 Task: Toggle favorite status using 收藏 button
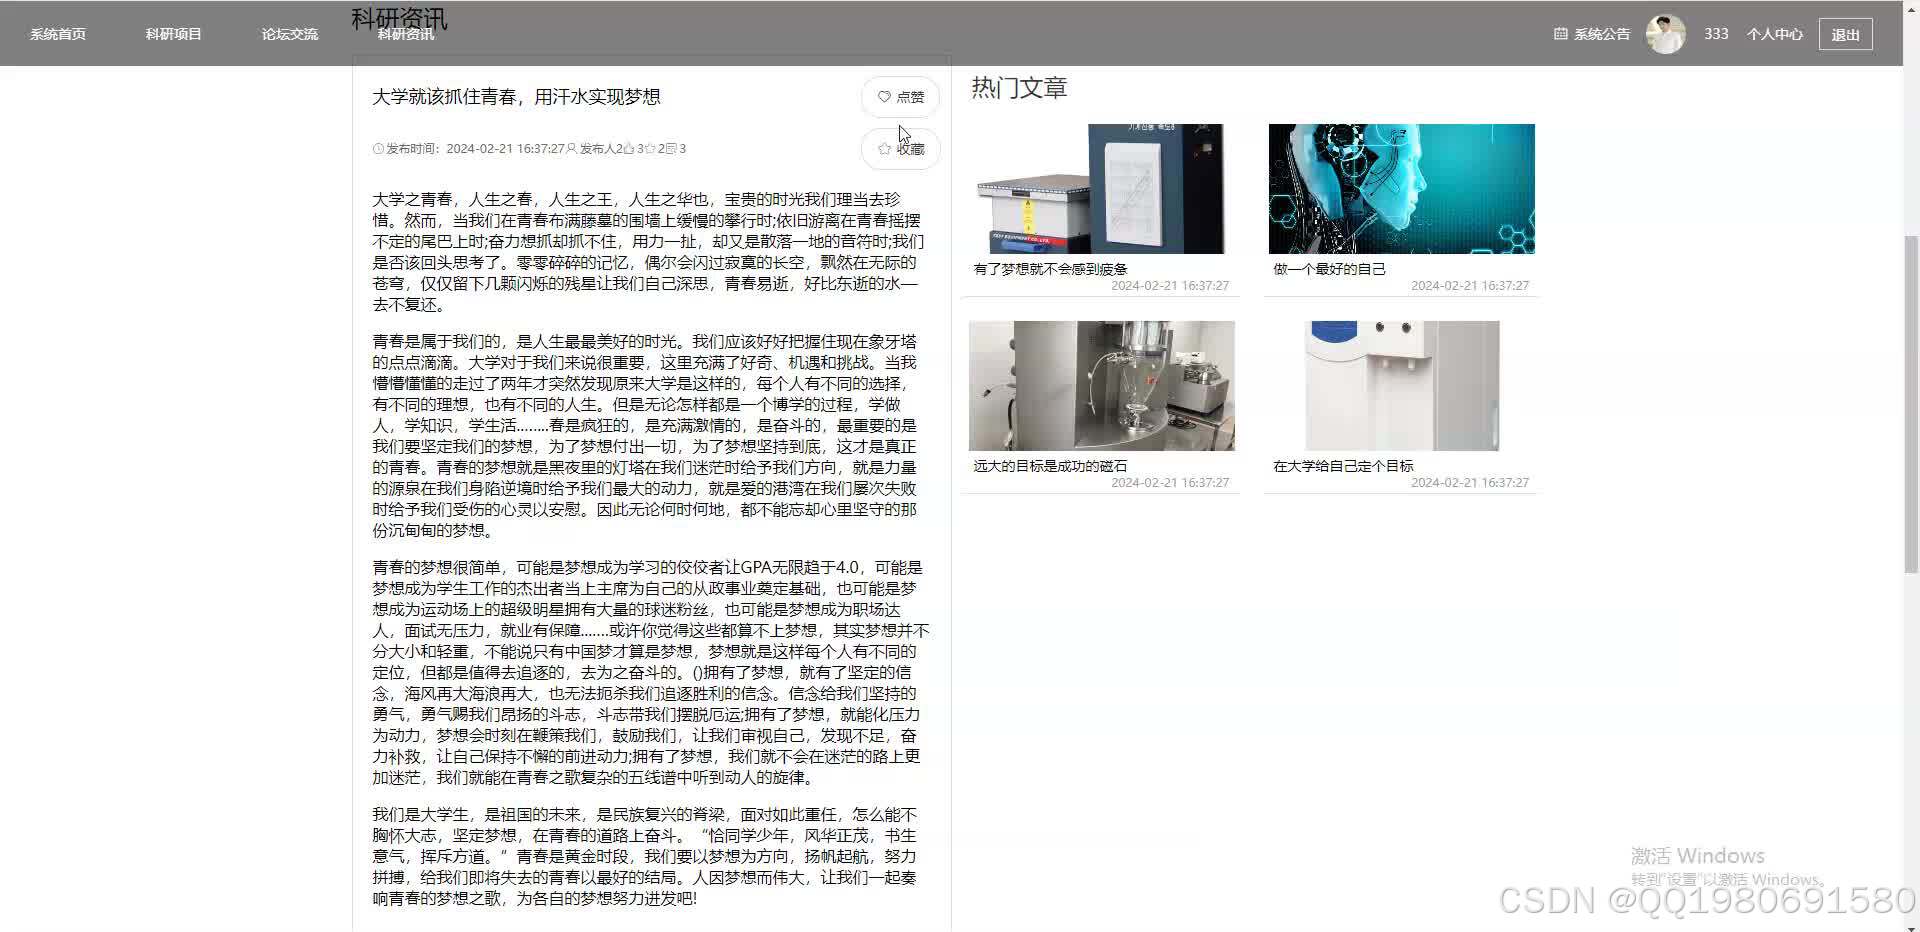(x=900, y=148)
